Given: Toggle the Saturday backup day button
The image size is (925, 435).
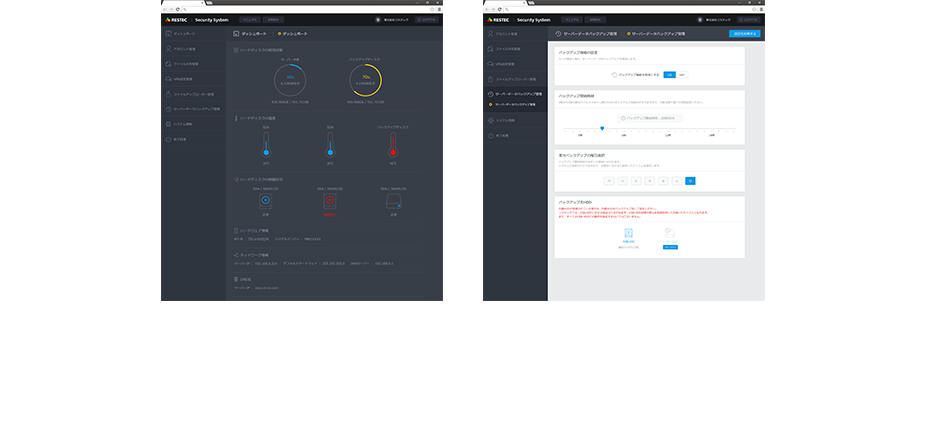Looking at the screenshot, I should [x=677, y=181].
